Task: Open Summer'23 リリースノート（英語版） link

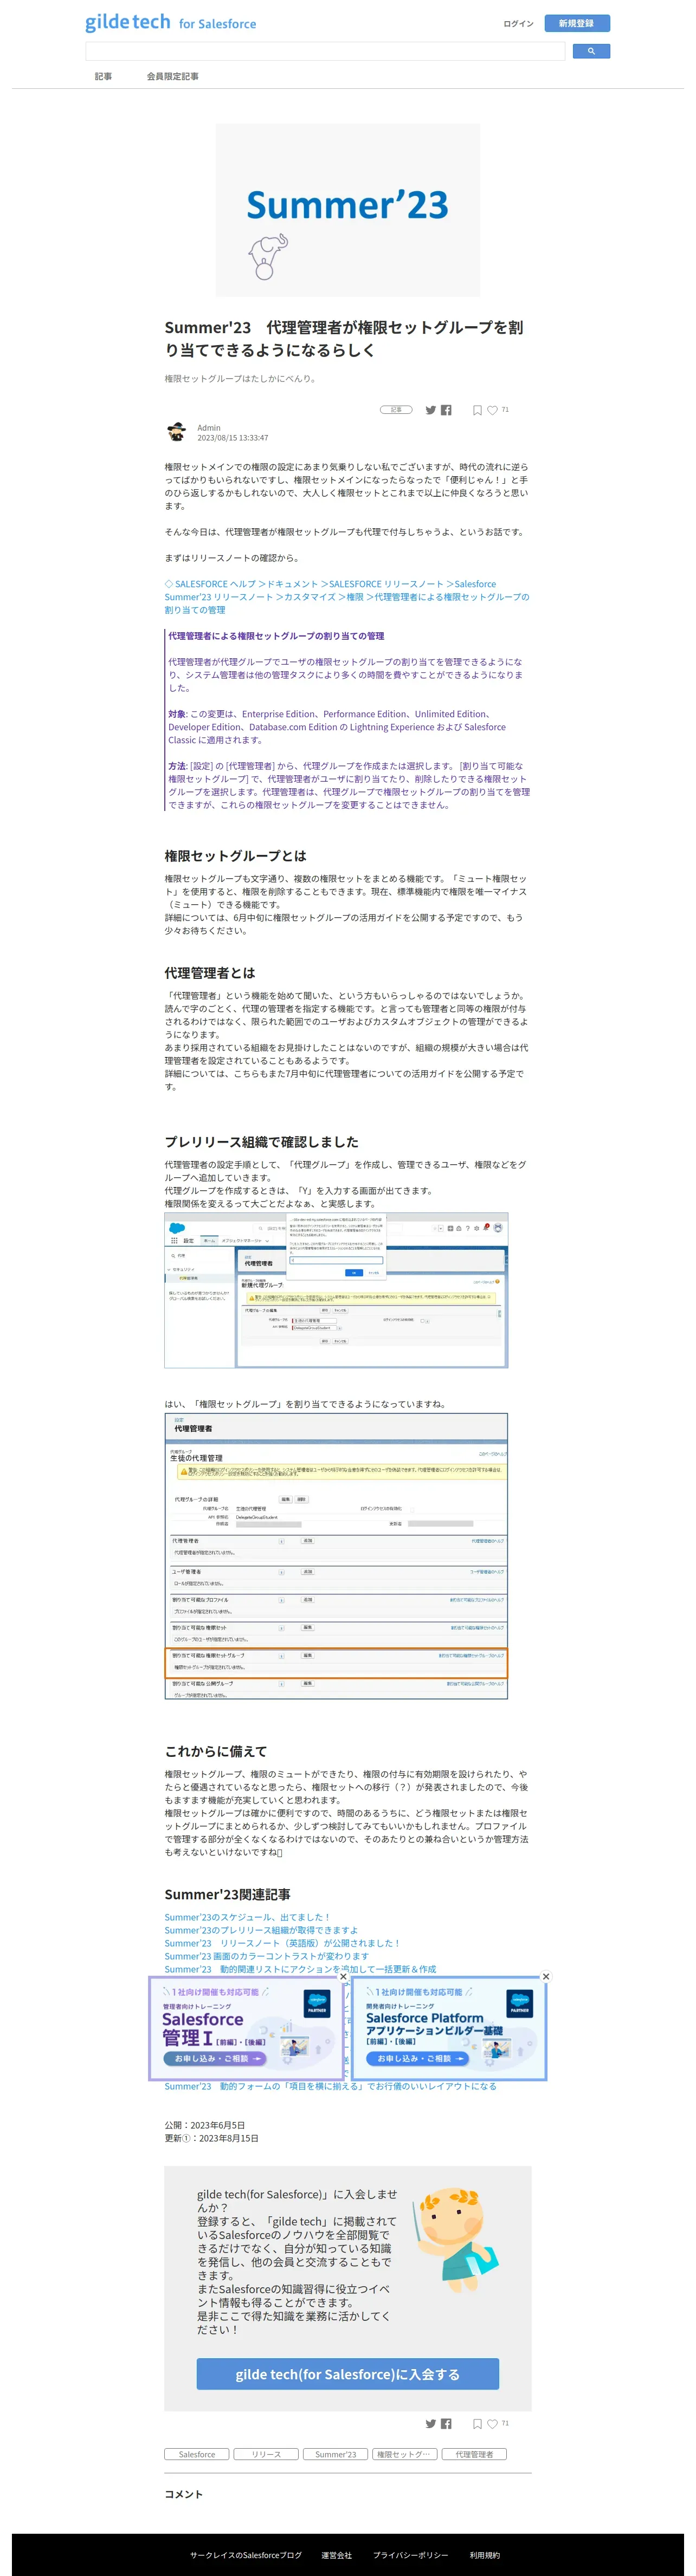Action: point(283,1943)
